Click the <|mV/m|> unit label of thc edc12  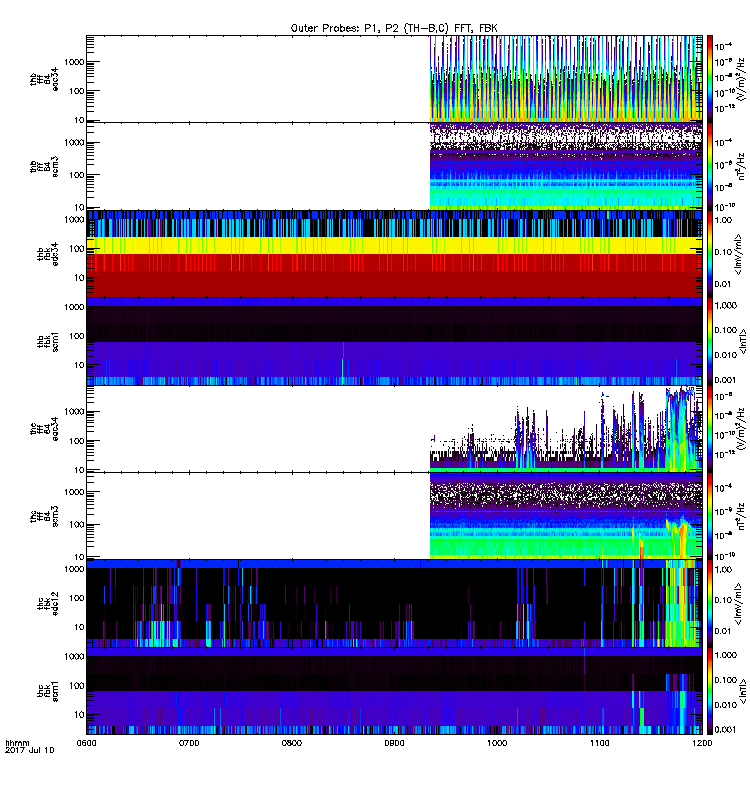coord(739,604)
